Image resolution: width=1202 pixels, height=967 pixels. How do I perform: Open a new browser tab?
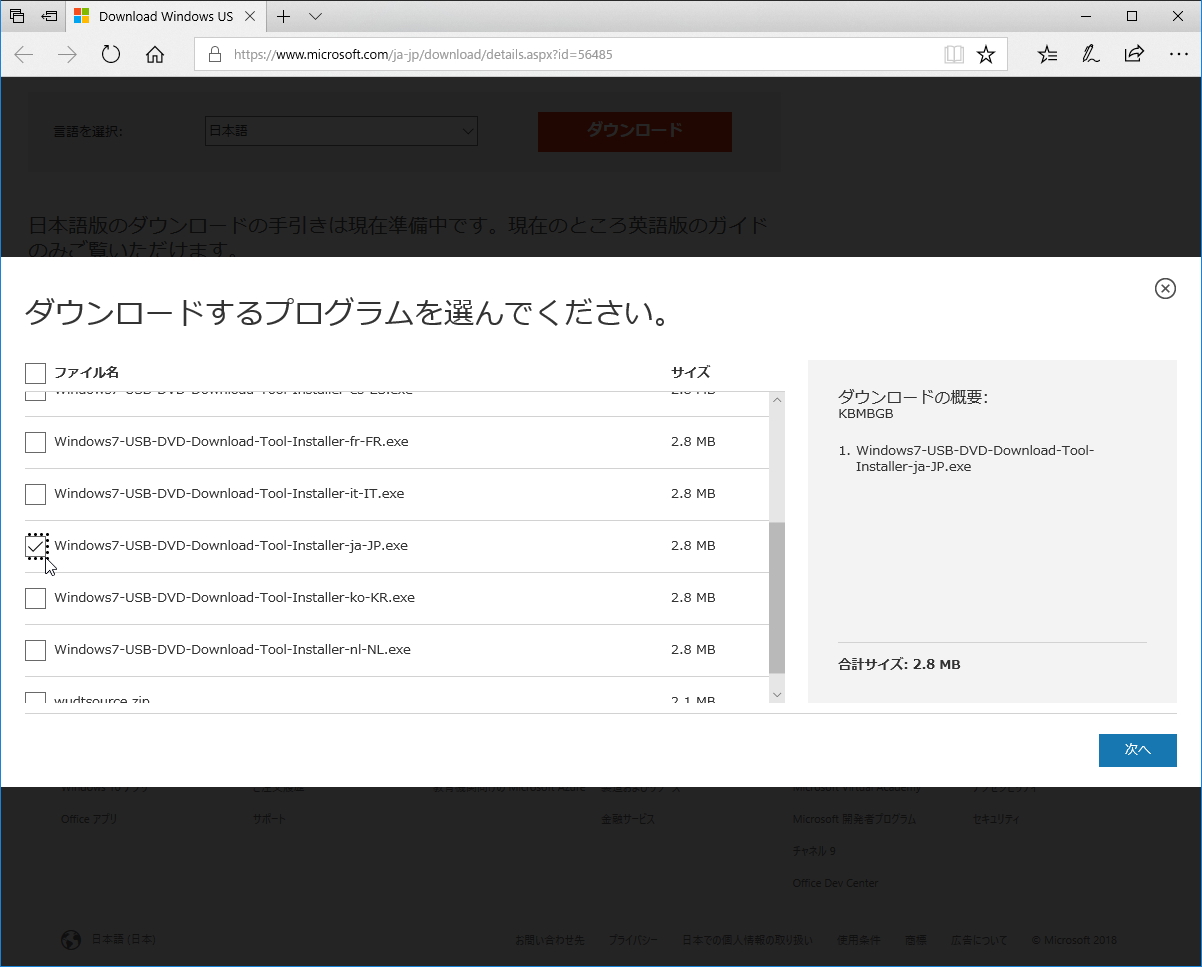(x=284, y=17)
